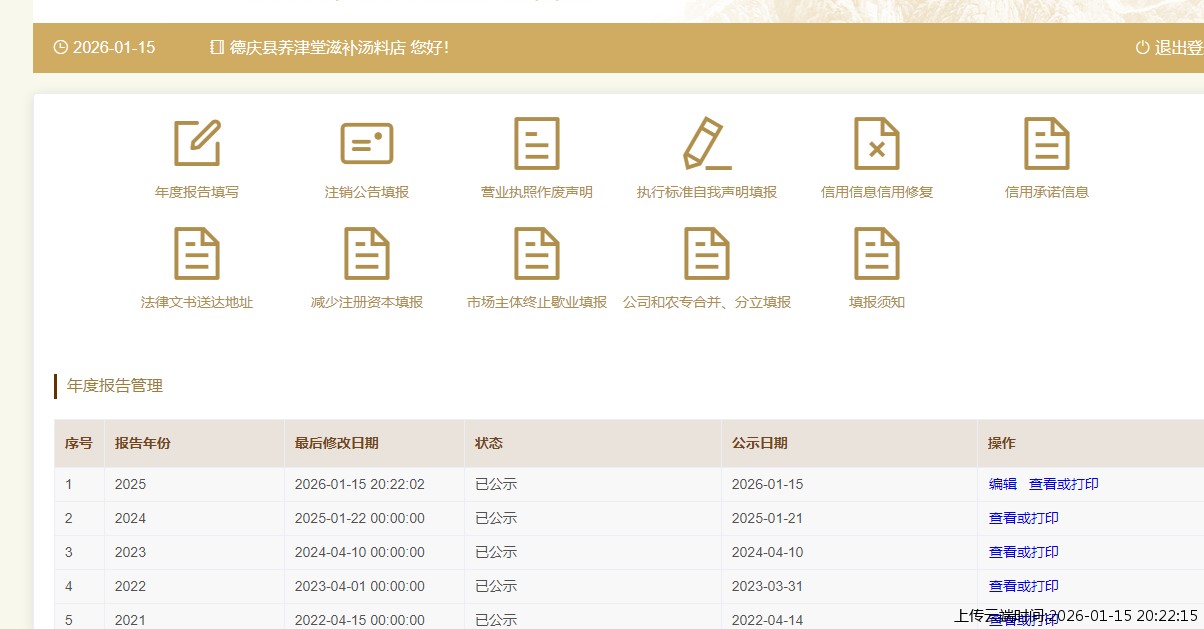Click the 报告年份 column header
The image size is (1204, 629).
(x=143, y=443)
